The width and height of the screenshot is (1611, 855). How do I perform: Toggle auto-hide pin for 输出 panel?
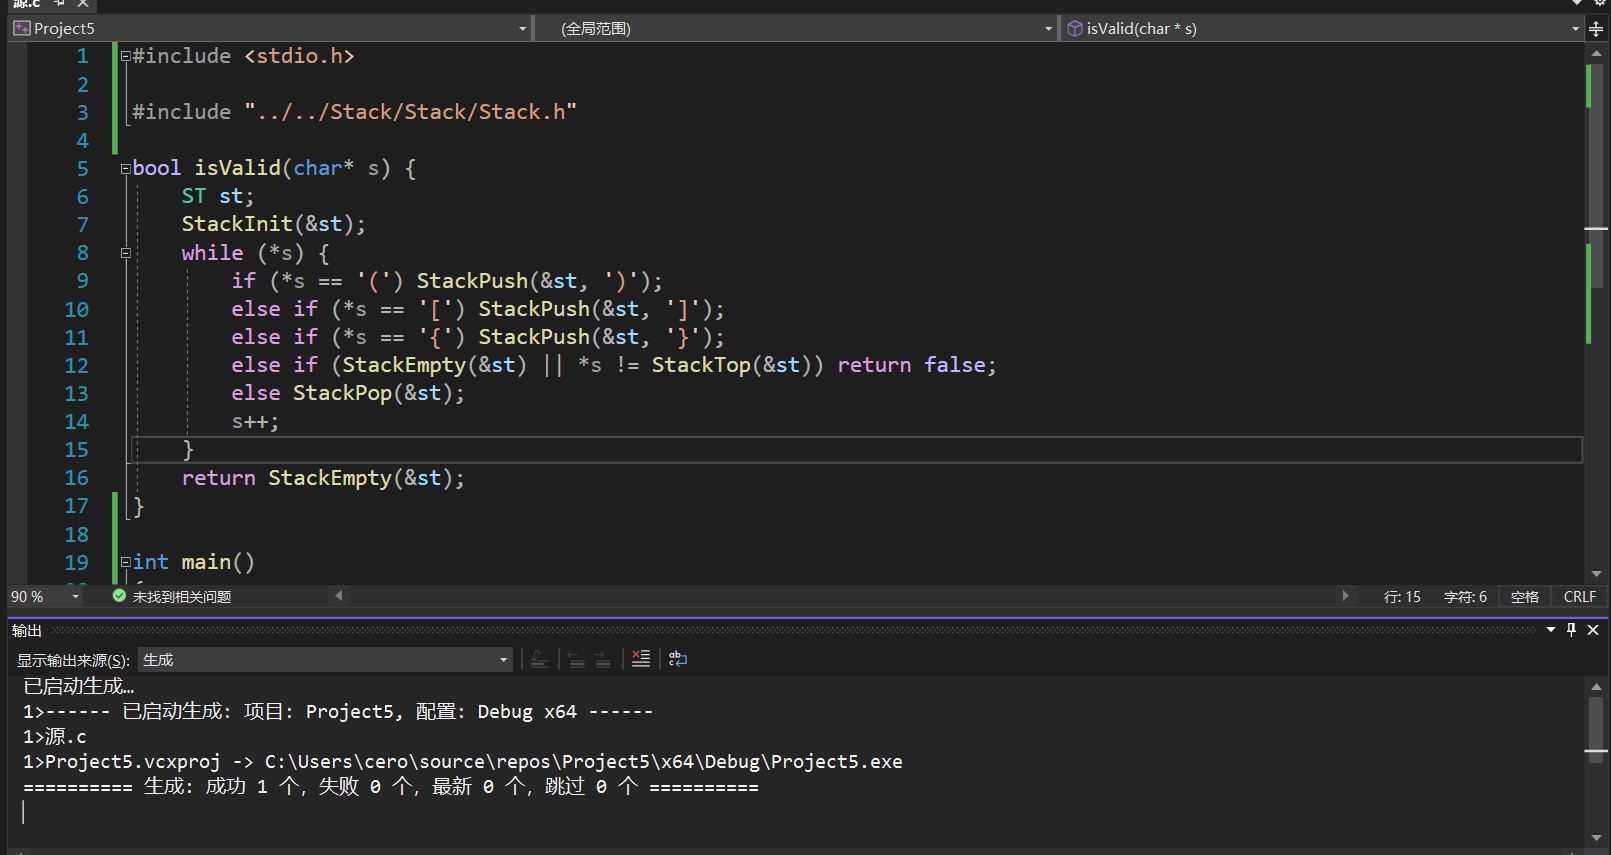point(1571,630)
